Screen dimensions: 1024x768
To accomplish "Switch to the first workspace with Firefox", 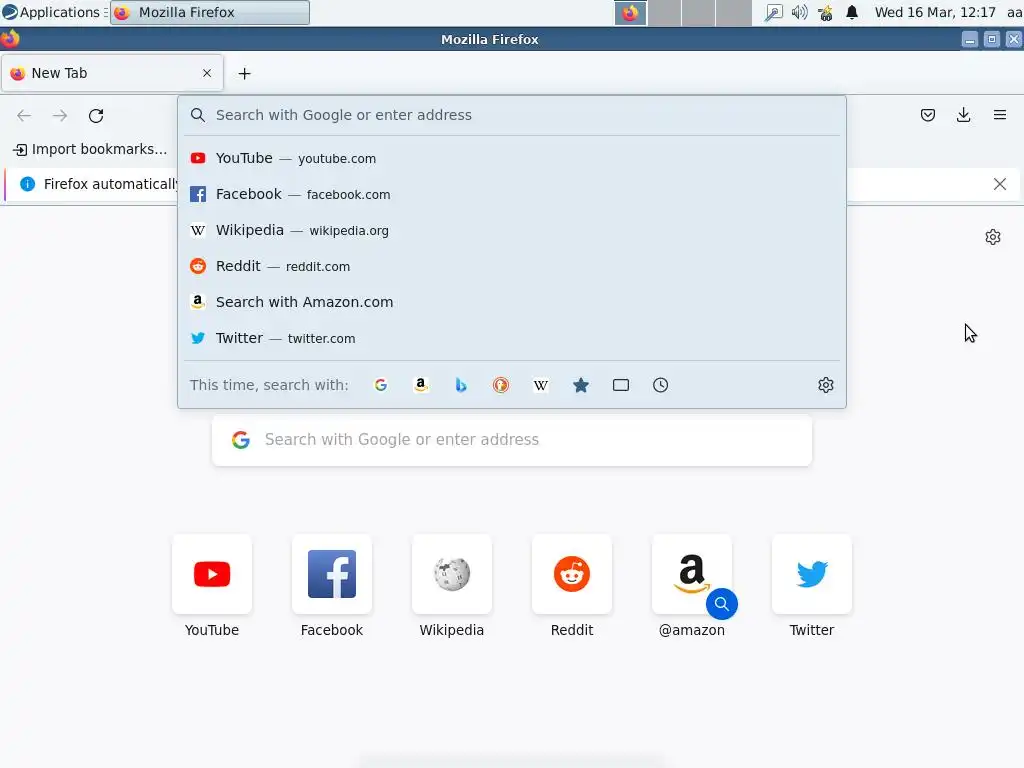I will (630, 13).
